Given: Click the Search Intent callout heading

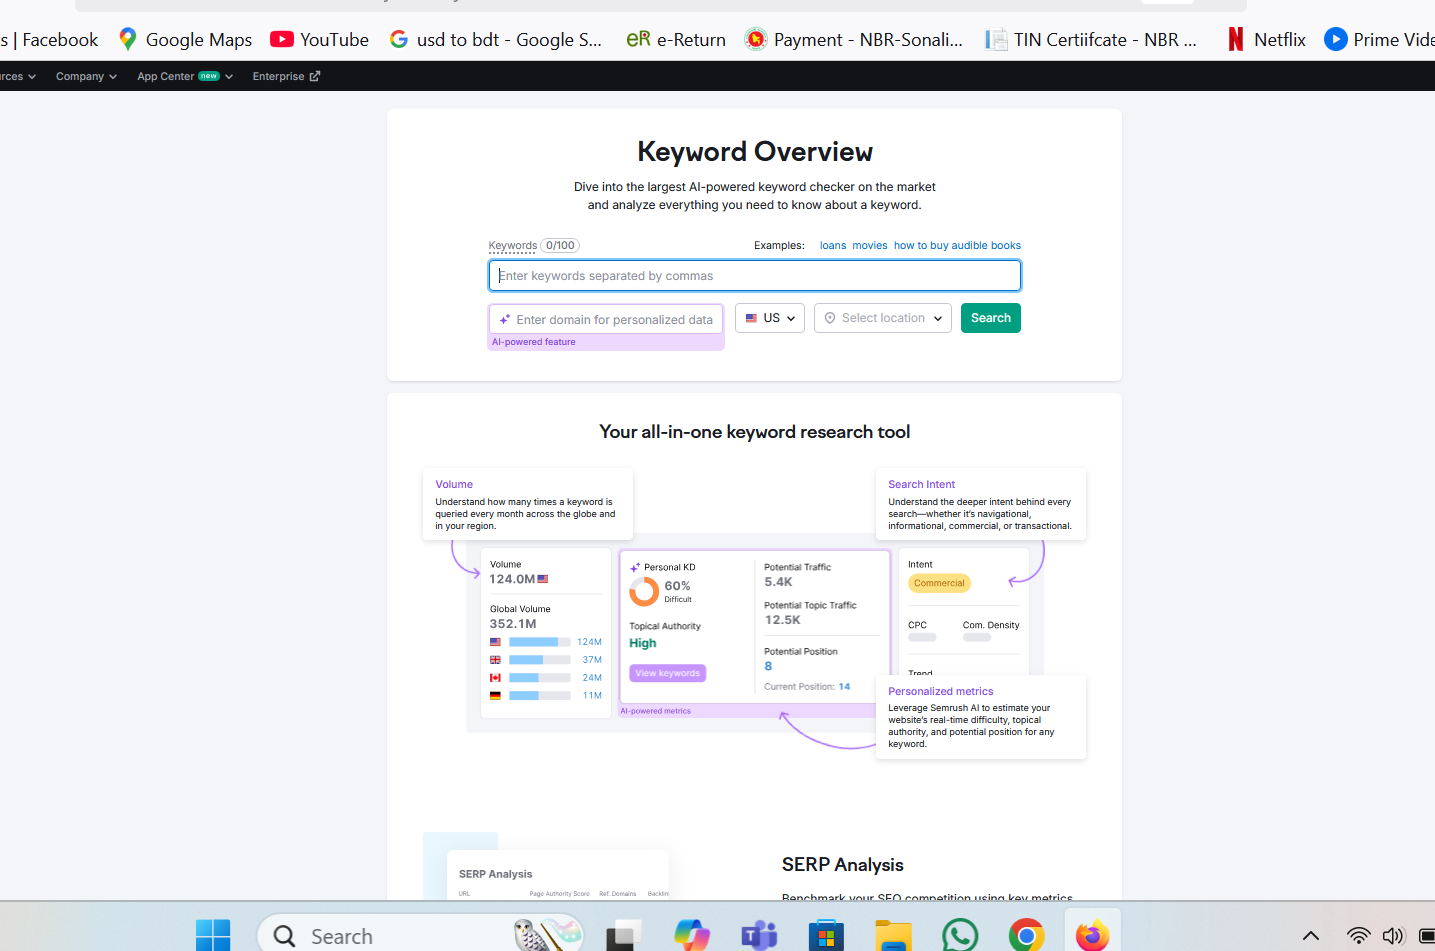Looking at the screenshot, I should [x=921, y=484].
